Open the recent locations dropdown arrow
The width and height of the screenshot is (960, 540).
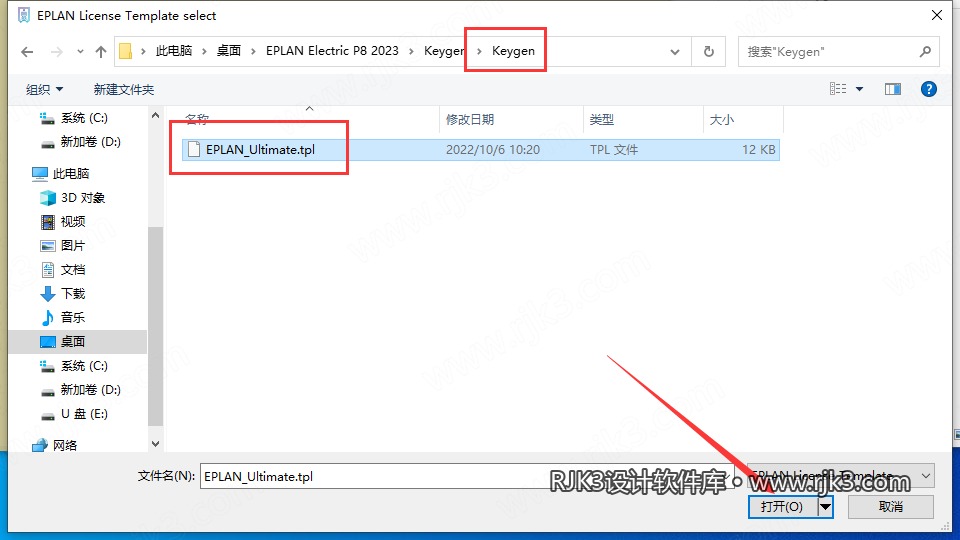(x=80, y=52)
